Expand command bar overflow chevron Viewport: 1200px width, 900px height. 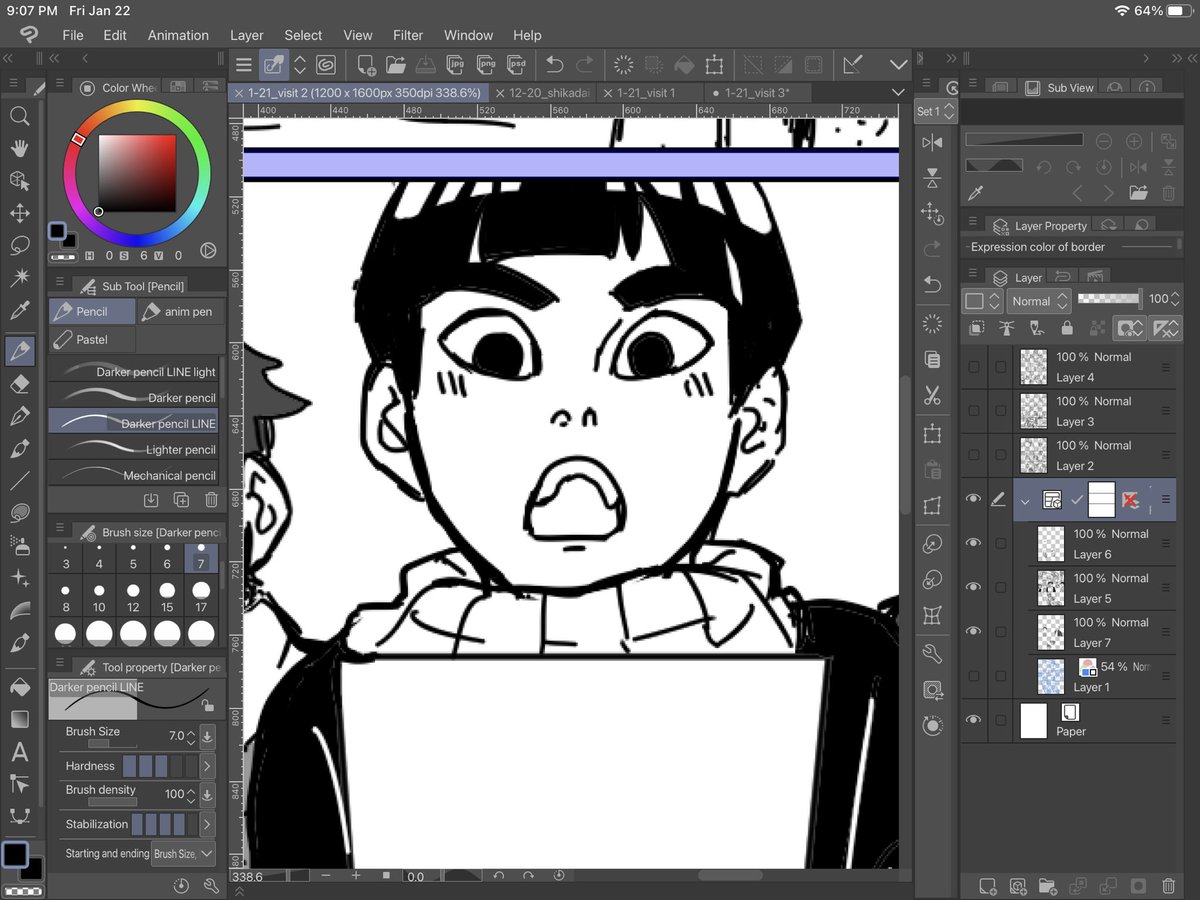(898, 65)
